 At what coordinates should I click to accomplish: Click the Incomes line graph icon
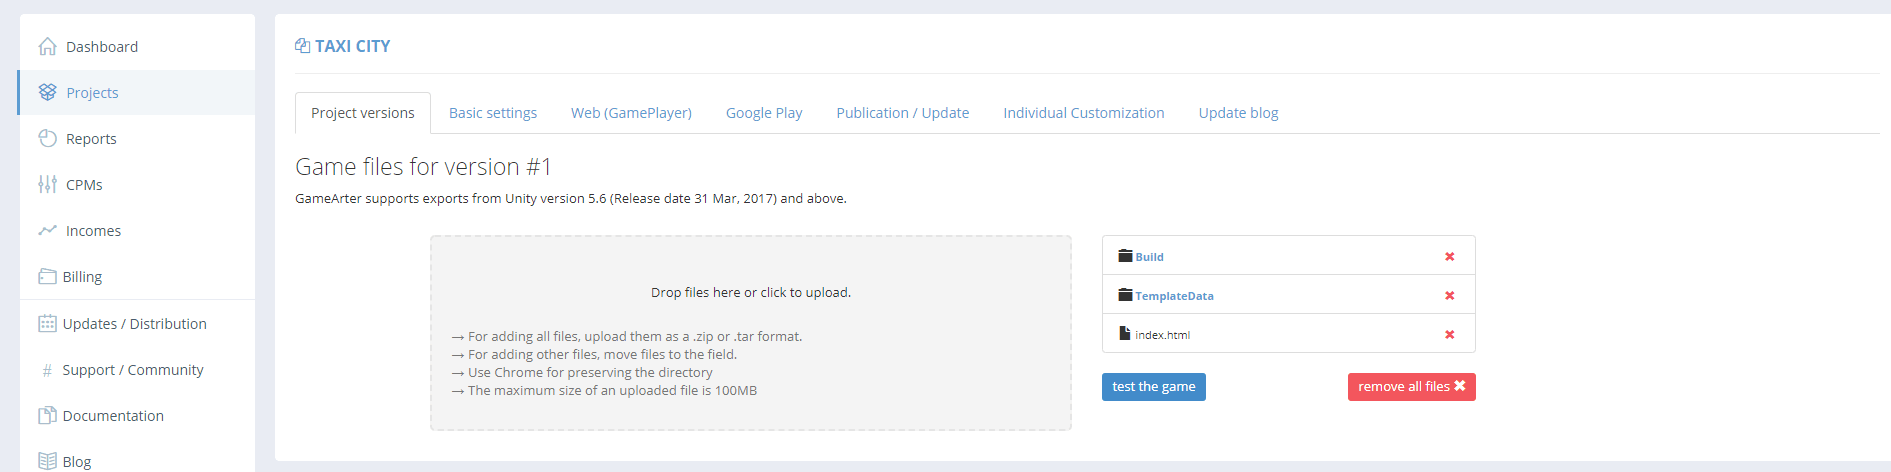tap(47, 230)
